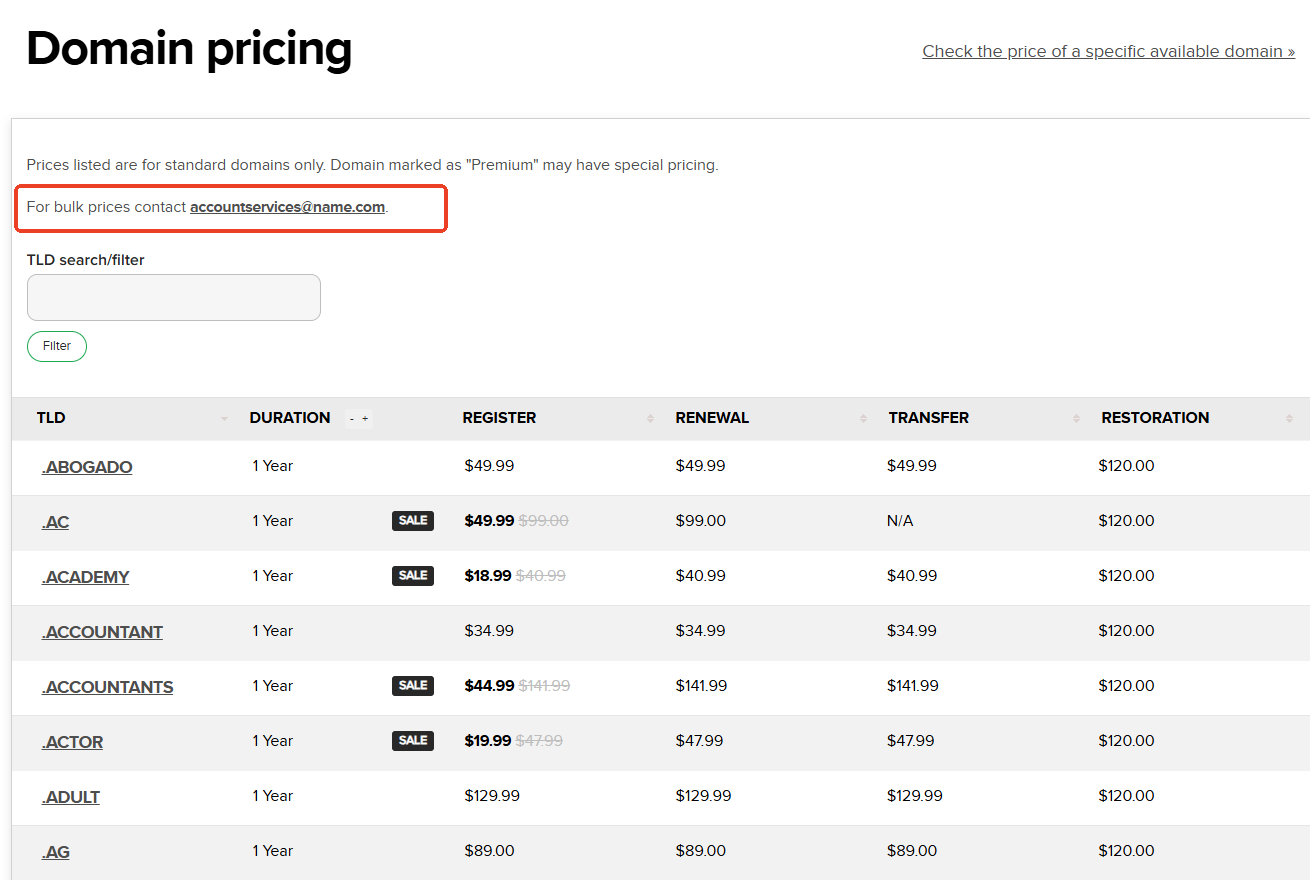Click the Renewal column sort arrows

863,419
